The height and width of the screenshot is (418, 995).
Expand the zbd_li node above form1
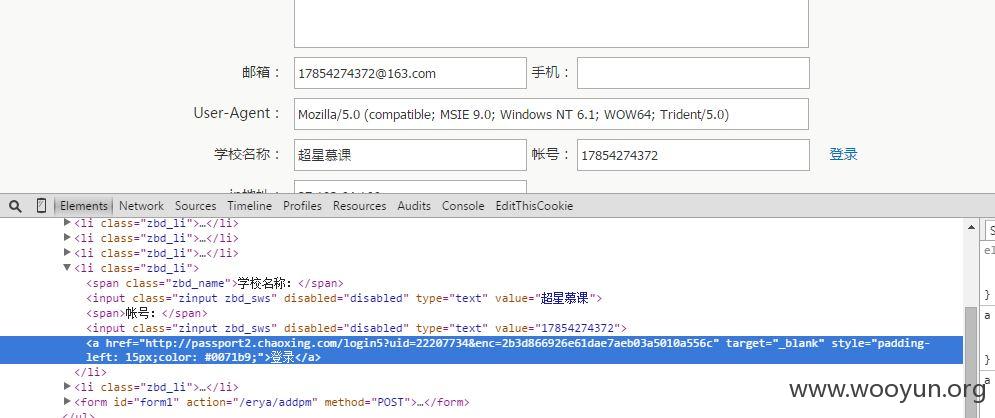pos(68,386)
